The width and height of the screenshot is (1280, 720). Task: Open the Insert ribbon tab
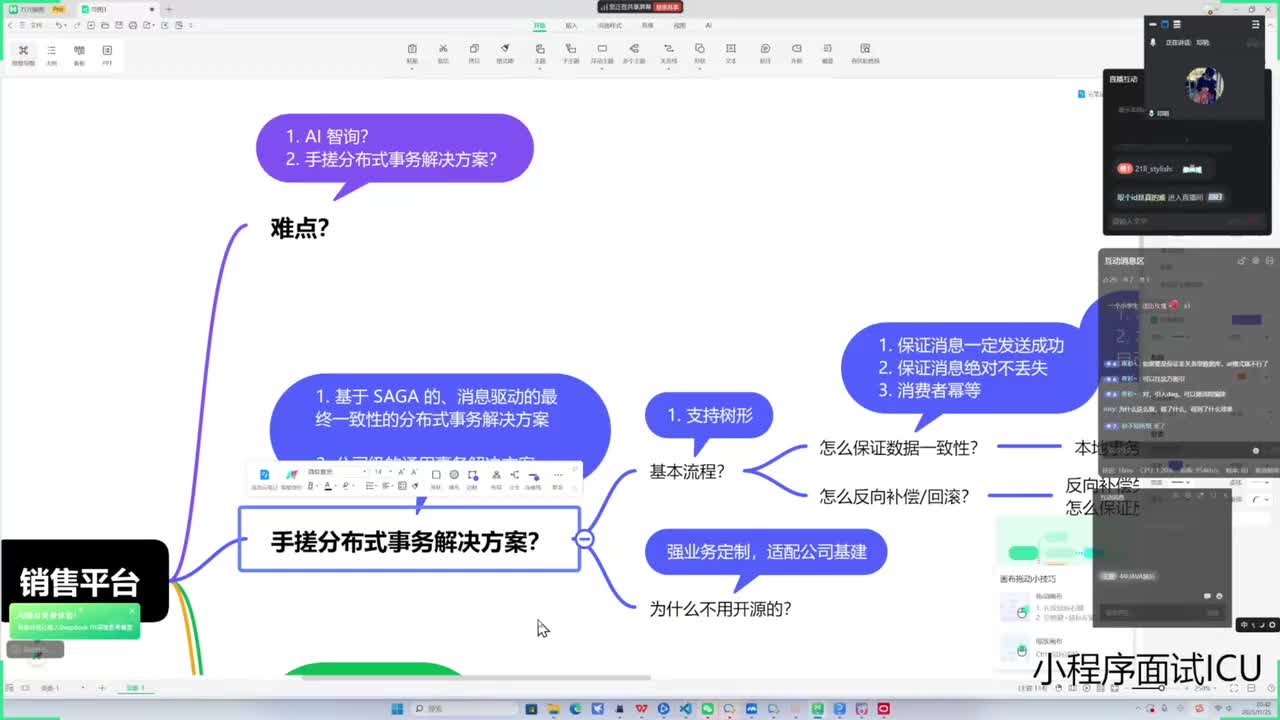tap(571, 25)
